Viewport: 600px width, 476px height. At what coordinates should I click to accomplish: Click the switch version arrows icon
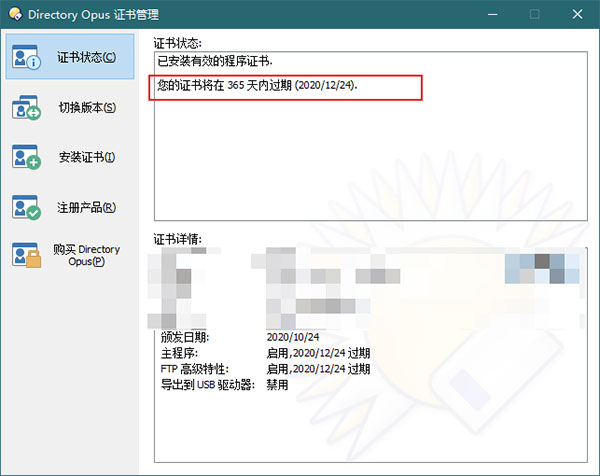[x=26, y=107]
